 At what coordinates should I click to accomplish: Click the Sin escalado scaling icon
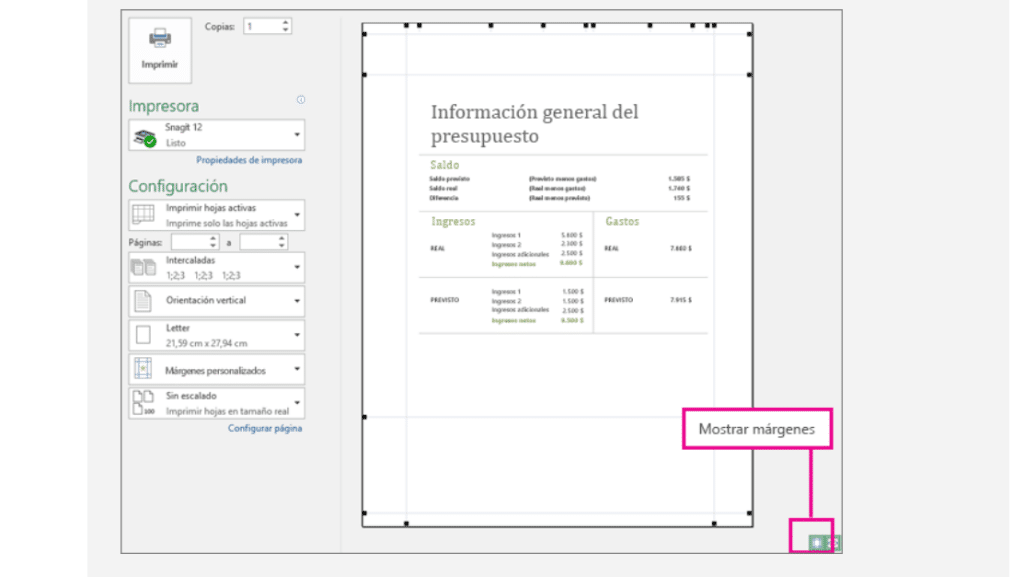(x=144, y=403)
